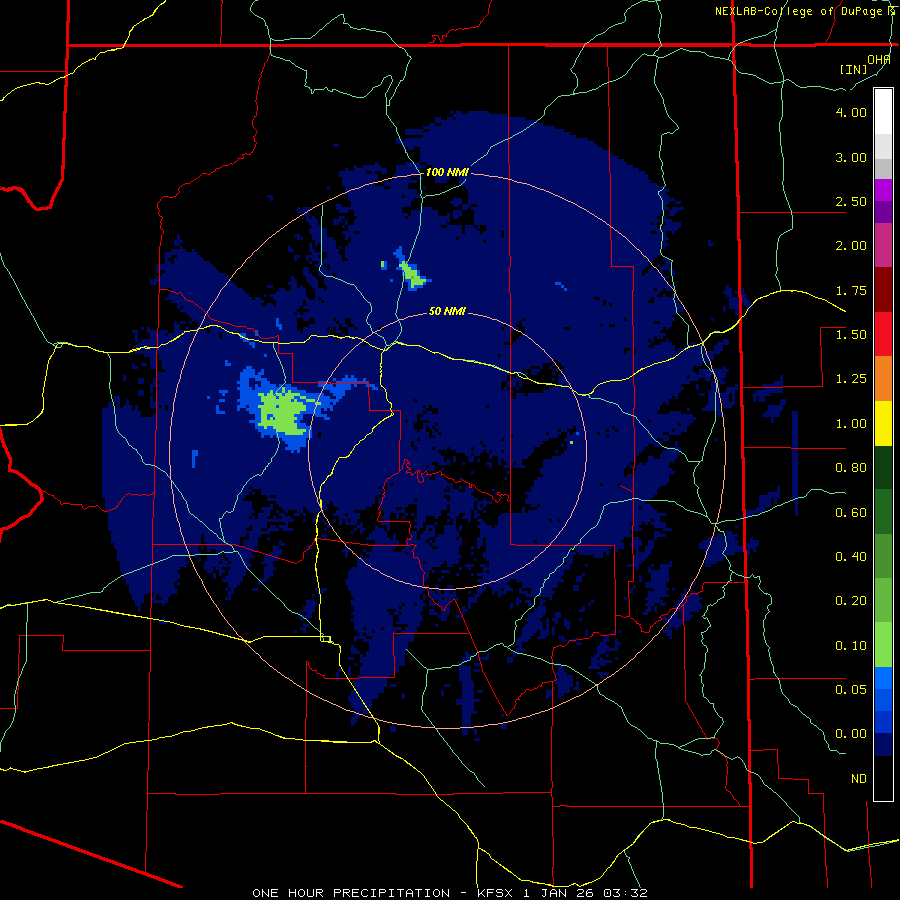
Task: Select the bright lime 0.10 legend swatch
Action: coord(883,645)
